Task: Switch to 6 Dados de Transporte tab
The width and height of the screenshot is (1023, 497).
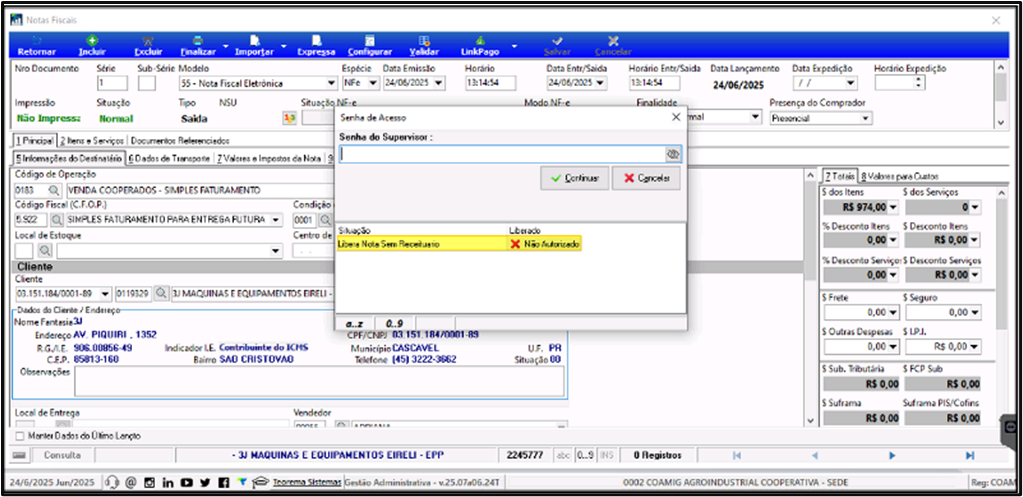Action: pyautogui.click(x=169, y=158)
